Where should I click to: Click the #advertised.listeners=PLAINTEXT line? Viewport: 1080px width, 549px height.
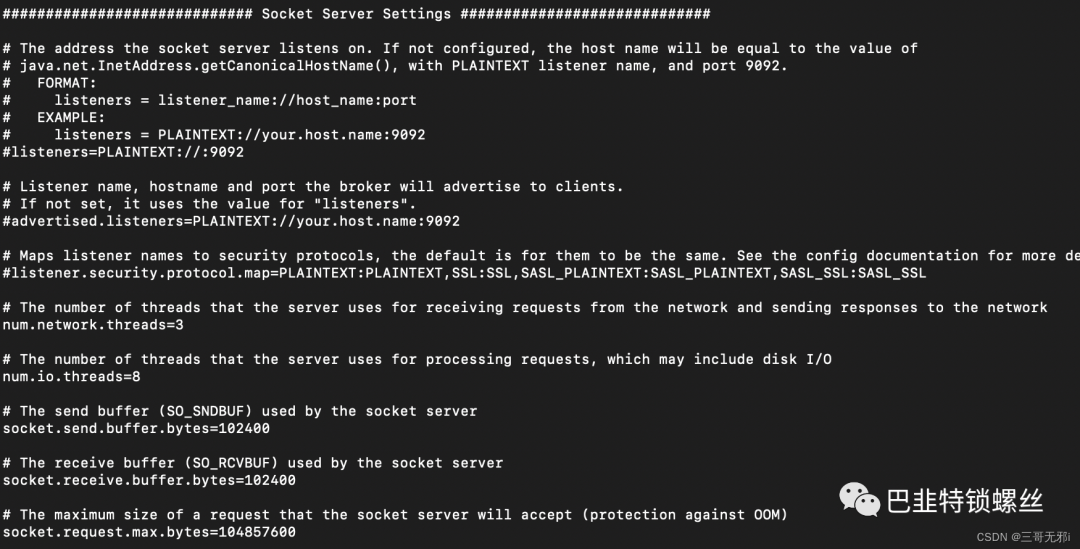(x=231, y=221)
